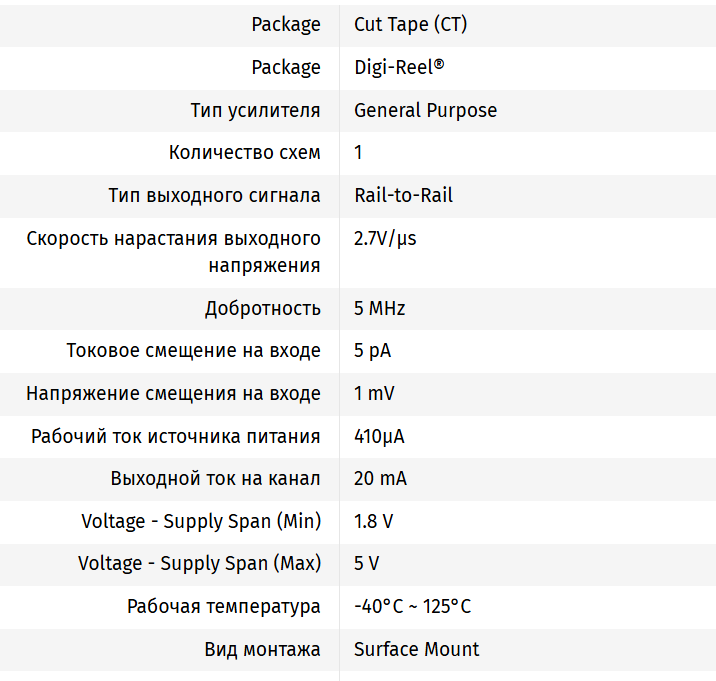Click the "20 mA" output current value
This screenshot has height=681, width=716.
click(380, 479)
